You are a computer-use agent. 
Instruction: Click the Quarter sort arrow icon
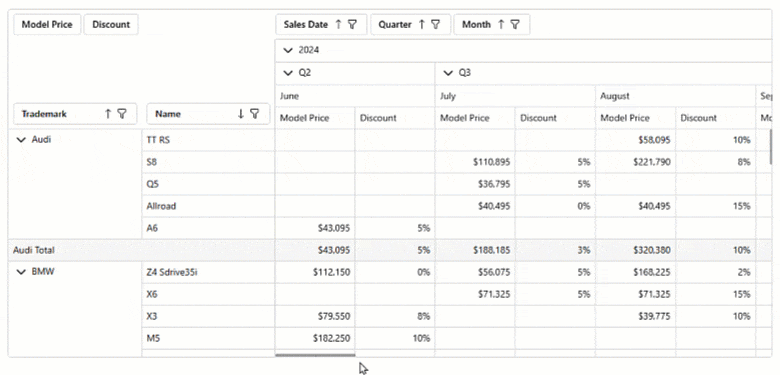(x=422, y=24)
